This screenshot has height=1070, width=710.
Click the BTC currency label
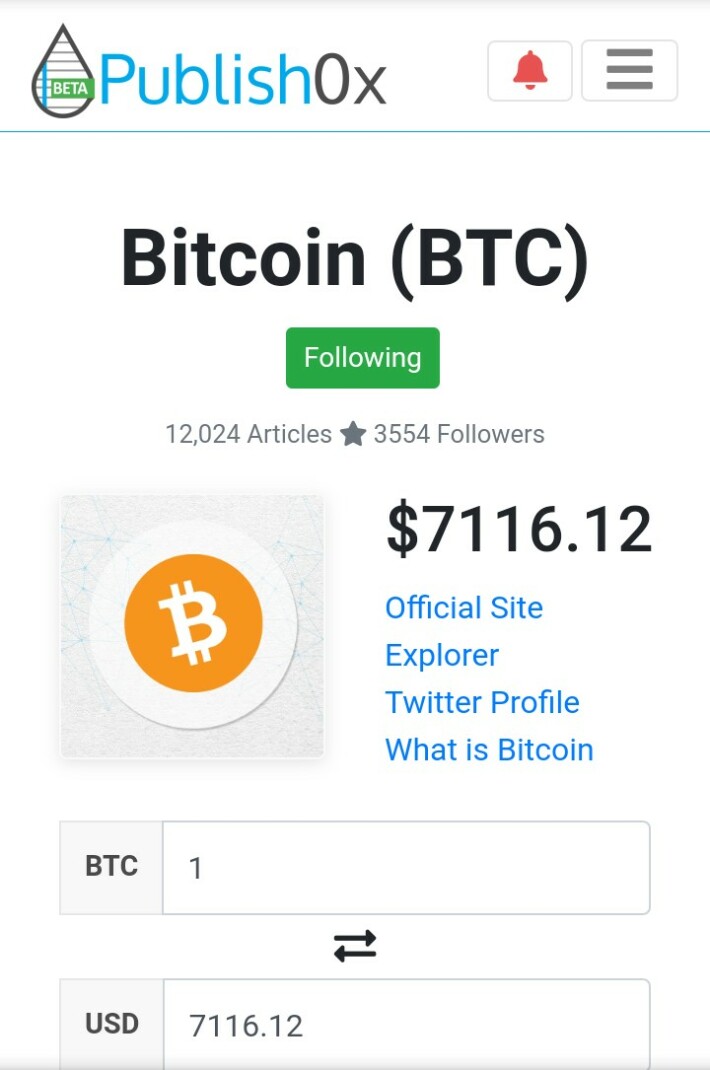pyautogui.click(x=111, y=867)
